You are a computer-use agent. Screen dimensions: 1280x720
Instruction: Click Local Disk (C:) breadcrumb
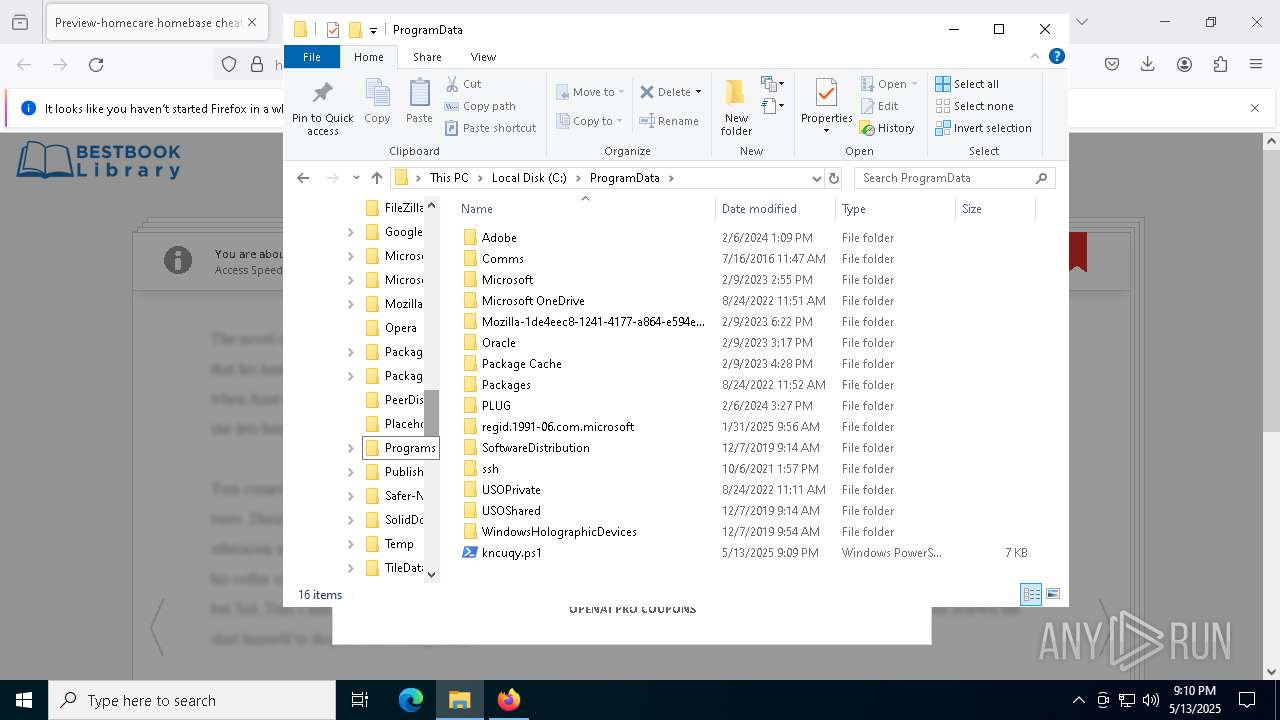pyautogui.click(x=529, y=178)
